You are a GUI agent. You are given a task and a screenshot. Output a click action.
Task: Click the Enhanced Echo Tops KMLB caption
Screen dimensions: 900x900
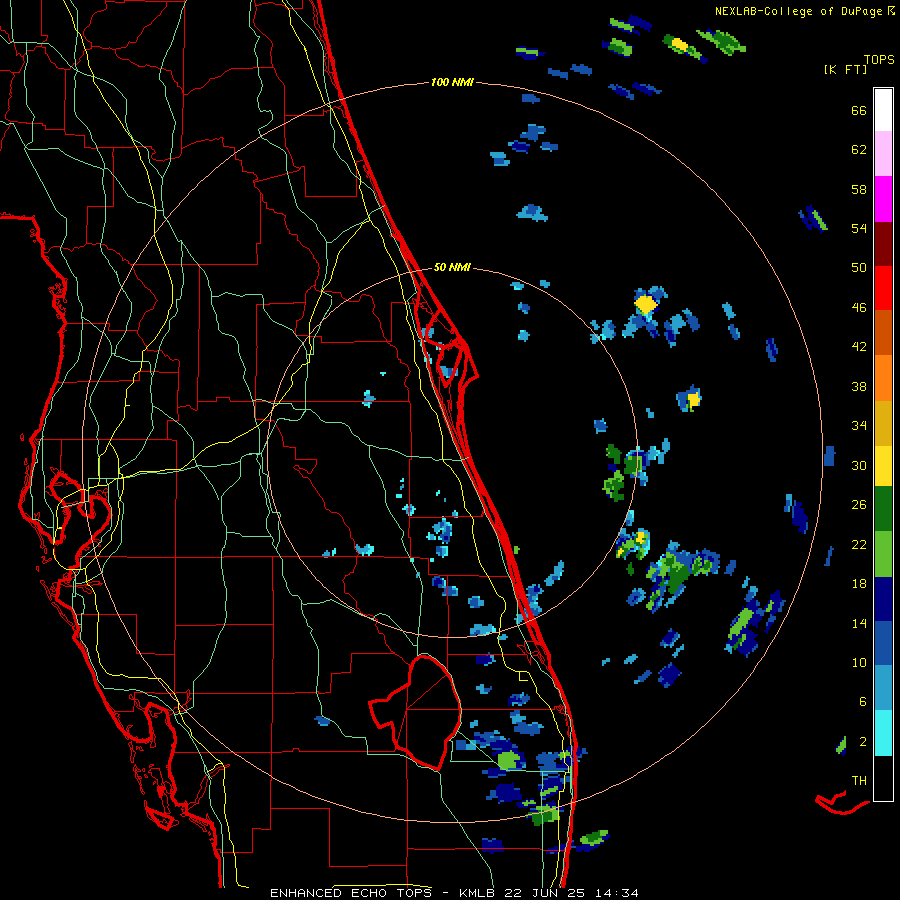point(454,893)
